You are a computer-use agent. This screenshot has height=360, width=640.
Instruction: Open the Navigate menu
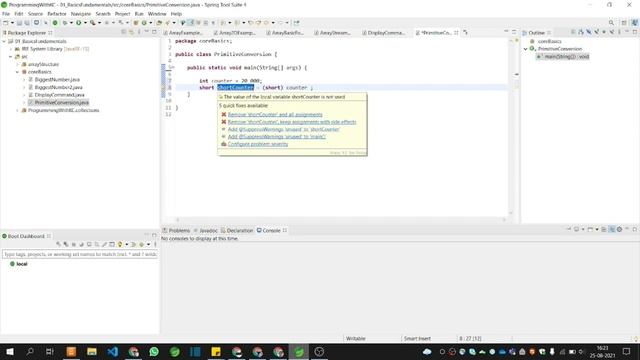pos(81,13)
